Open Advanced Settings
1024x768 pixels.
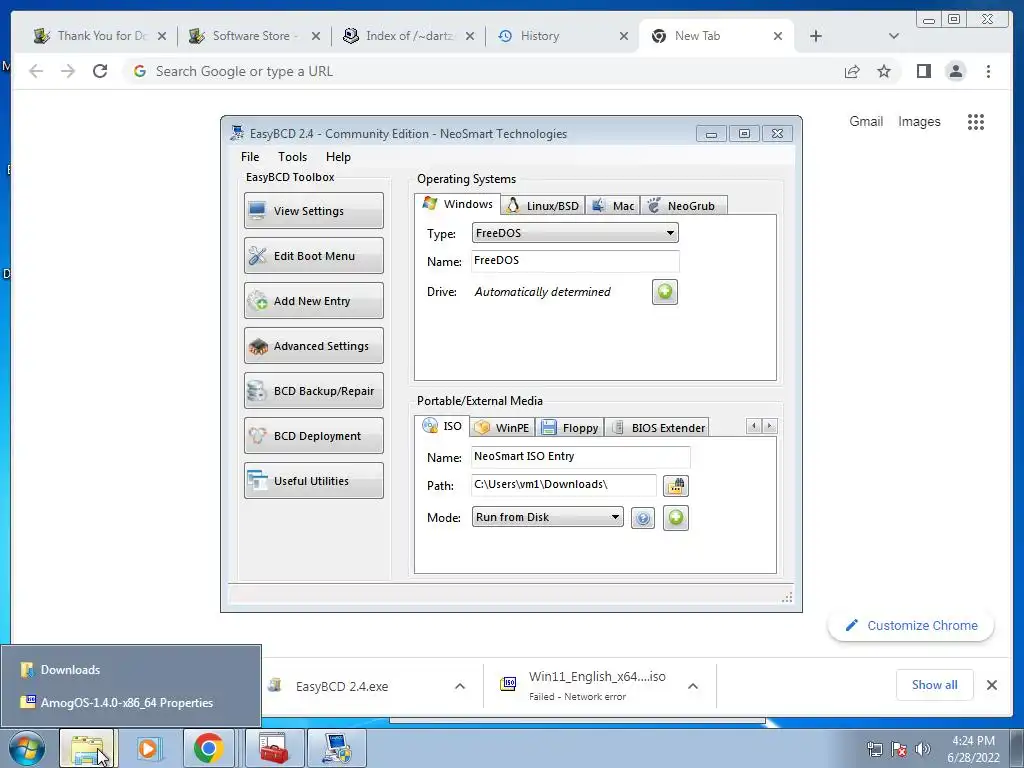pos(313,345)
